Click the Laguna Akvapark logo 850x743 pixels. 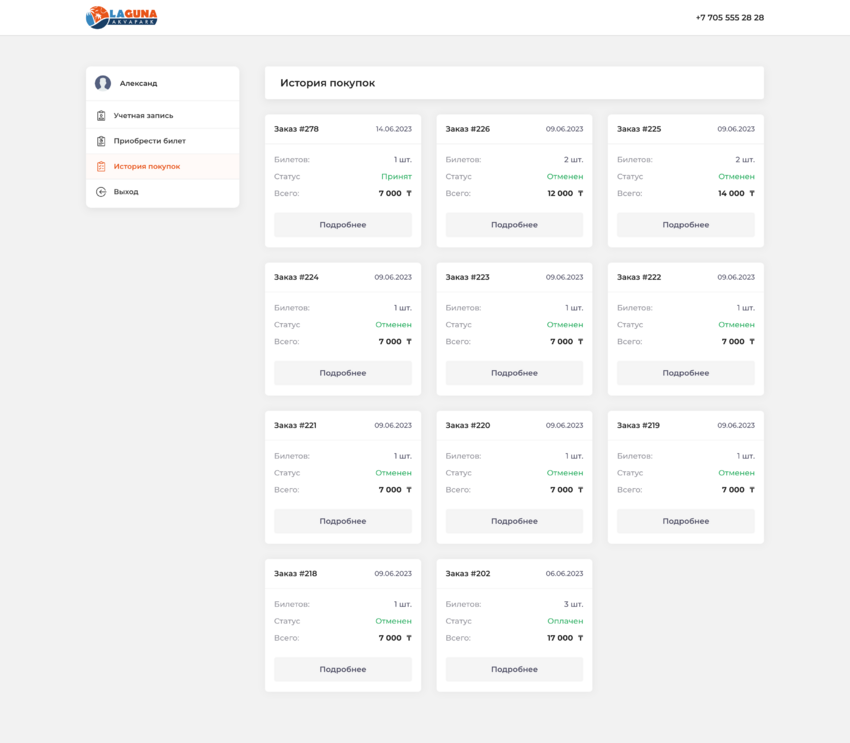121,17
